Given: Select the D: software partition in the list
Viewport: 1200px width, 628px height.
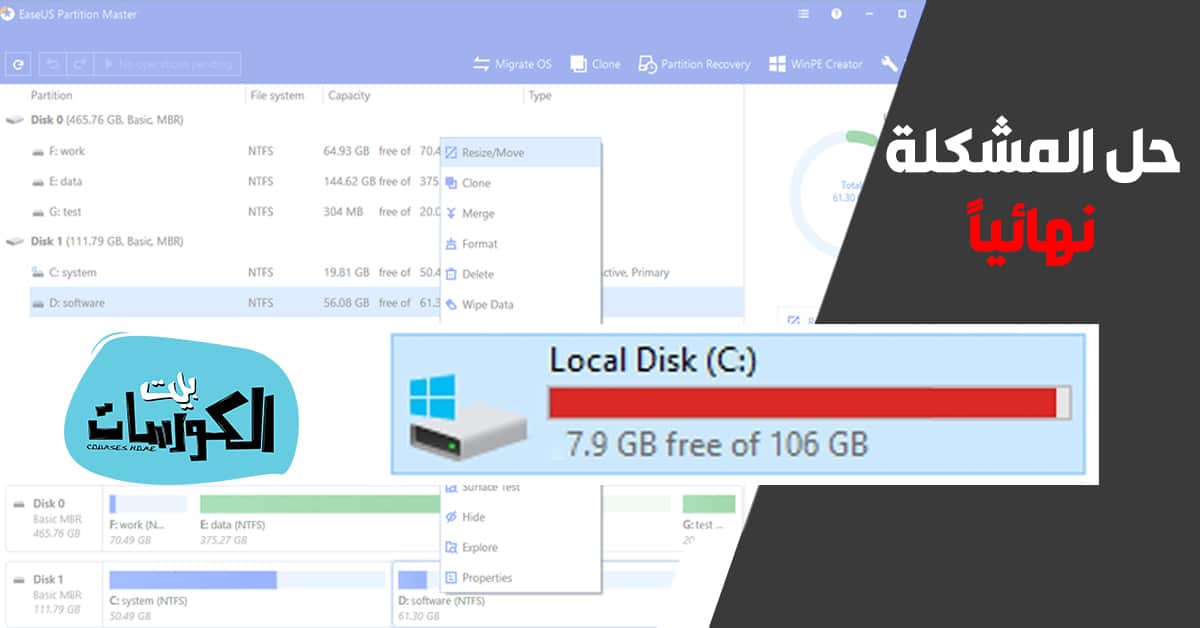Looking at the screenshot, I should coord(386,302).
